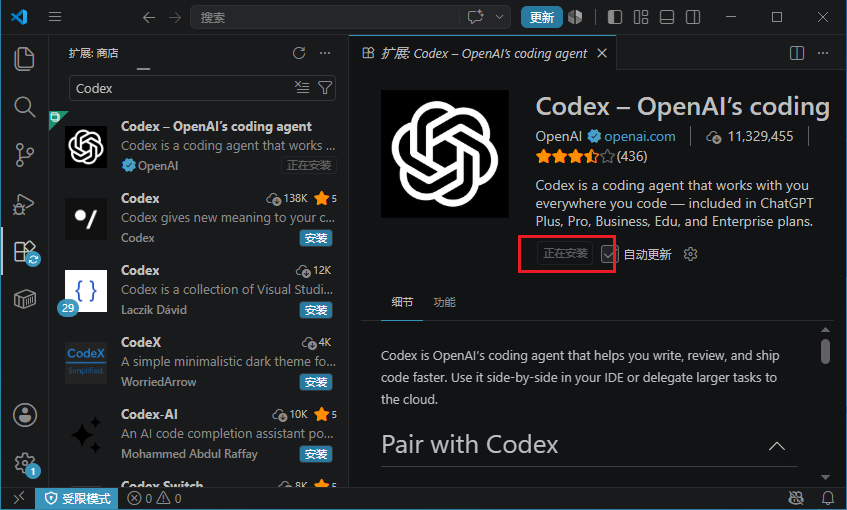
Task: Click the blue 更新 button
Action: (x=541, y=17)
